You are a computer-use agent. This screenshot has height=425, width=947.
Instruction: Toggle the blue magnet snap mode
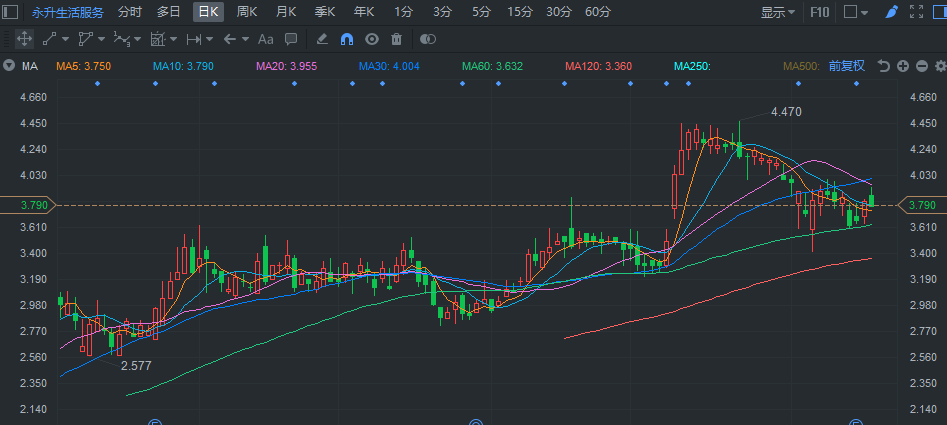click(347, 39)
